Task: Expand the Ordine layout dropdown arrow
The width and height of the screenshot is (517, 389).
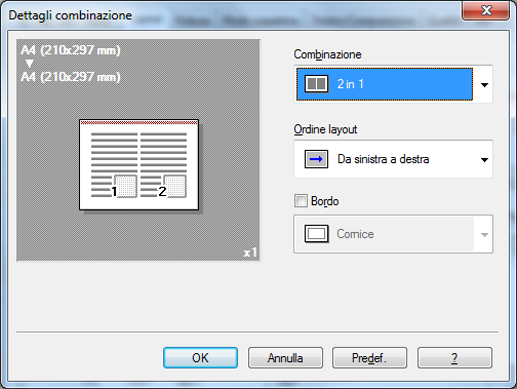Action: coord(484,160)
